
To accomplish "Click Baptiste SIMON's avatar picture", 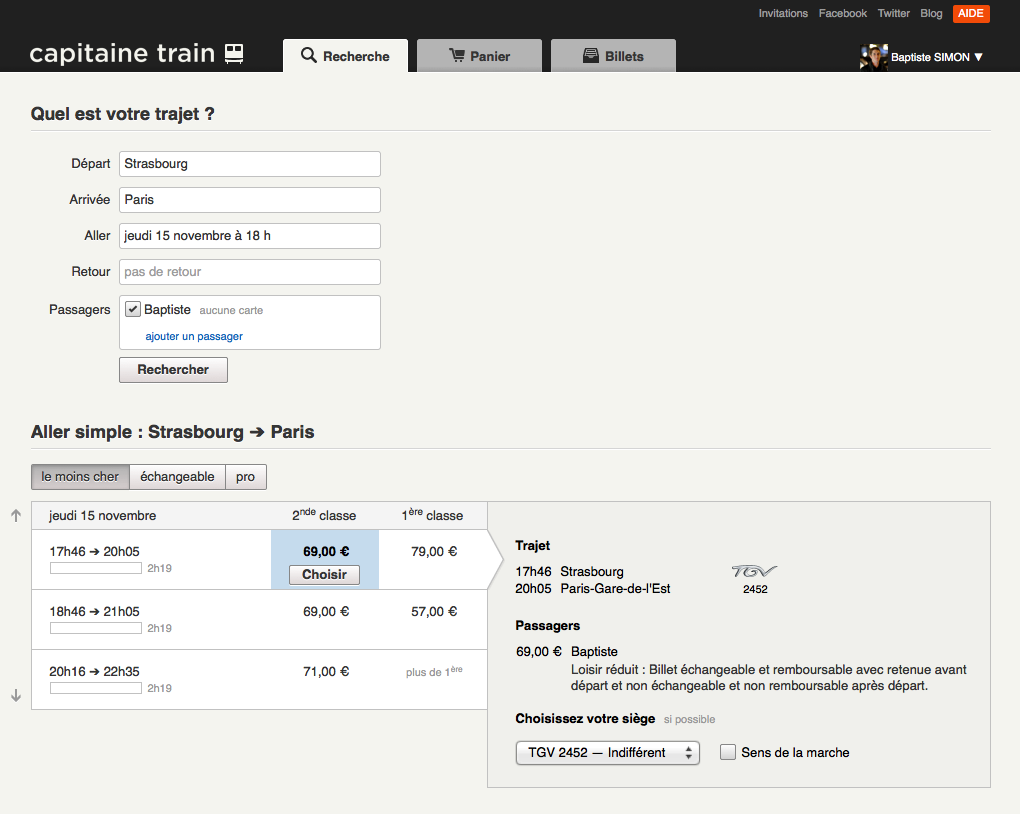I will tap(874, 57).
